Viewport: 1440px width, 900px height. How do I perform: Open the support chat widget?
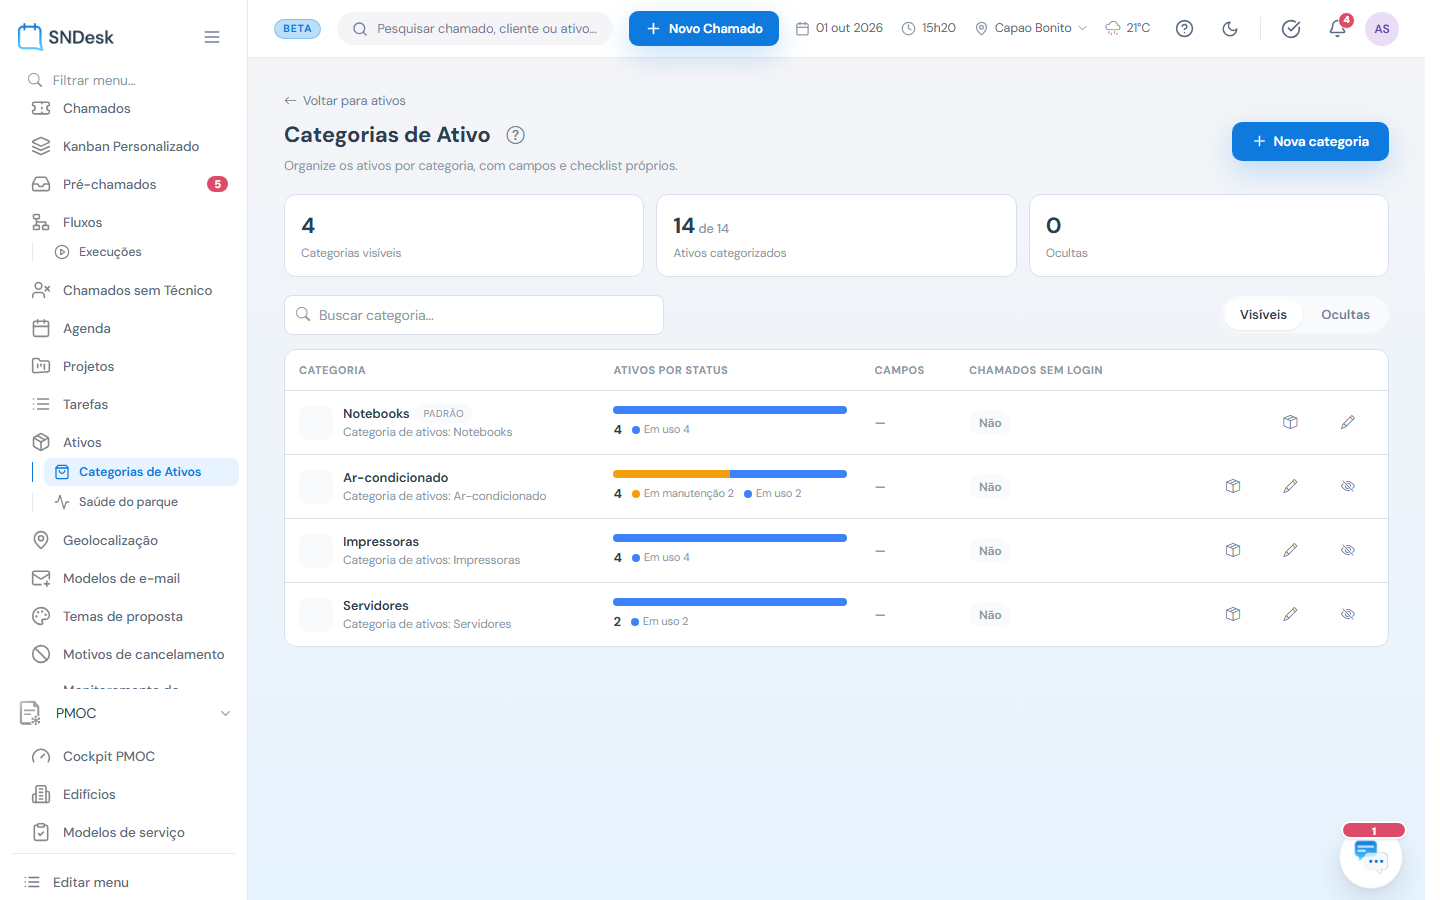coord(1370,857)
